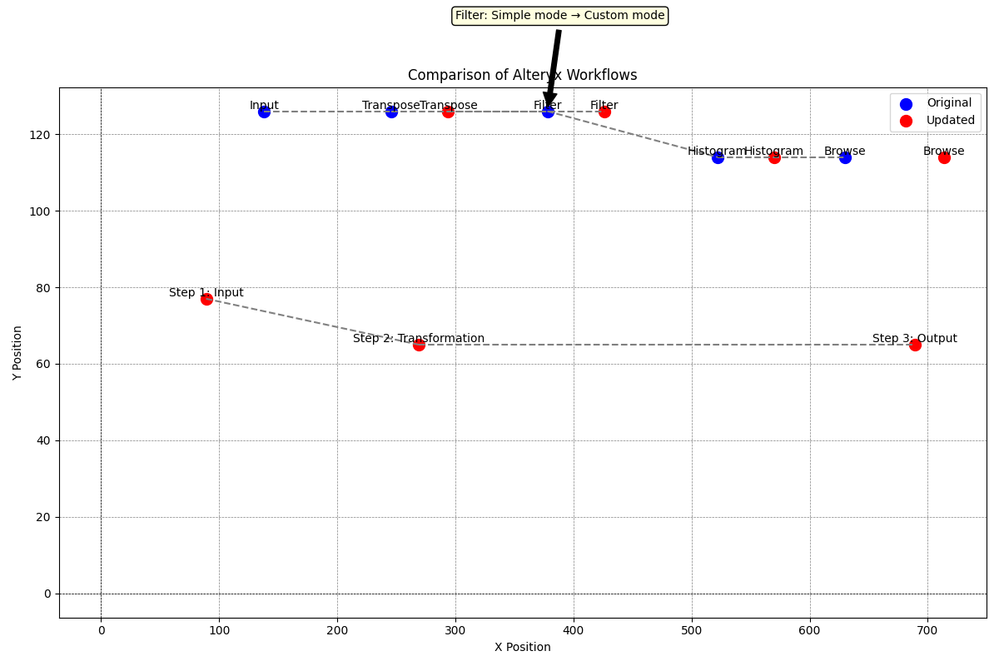Click the blue Input data point
This screenshot has height=666, width=999.
tap(264, 112)
